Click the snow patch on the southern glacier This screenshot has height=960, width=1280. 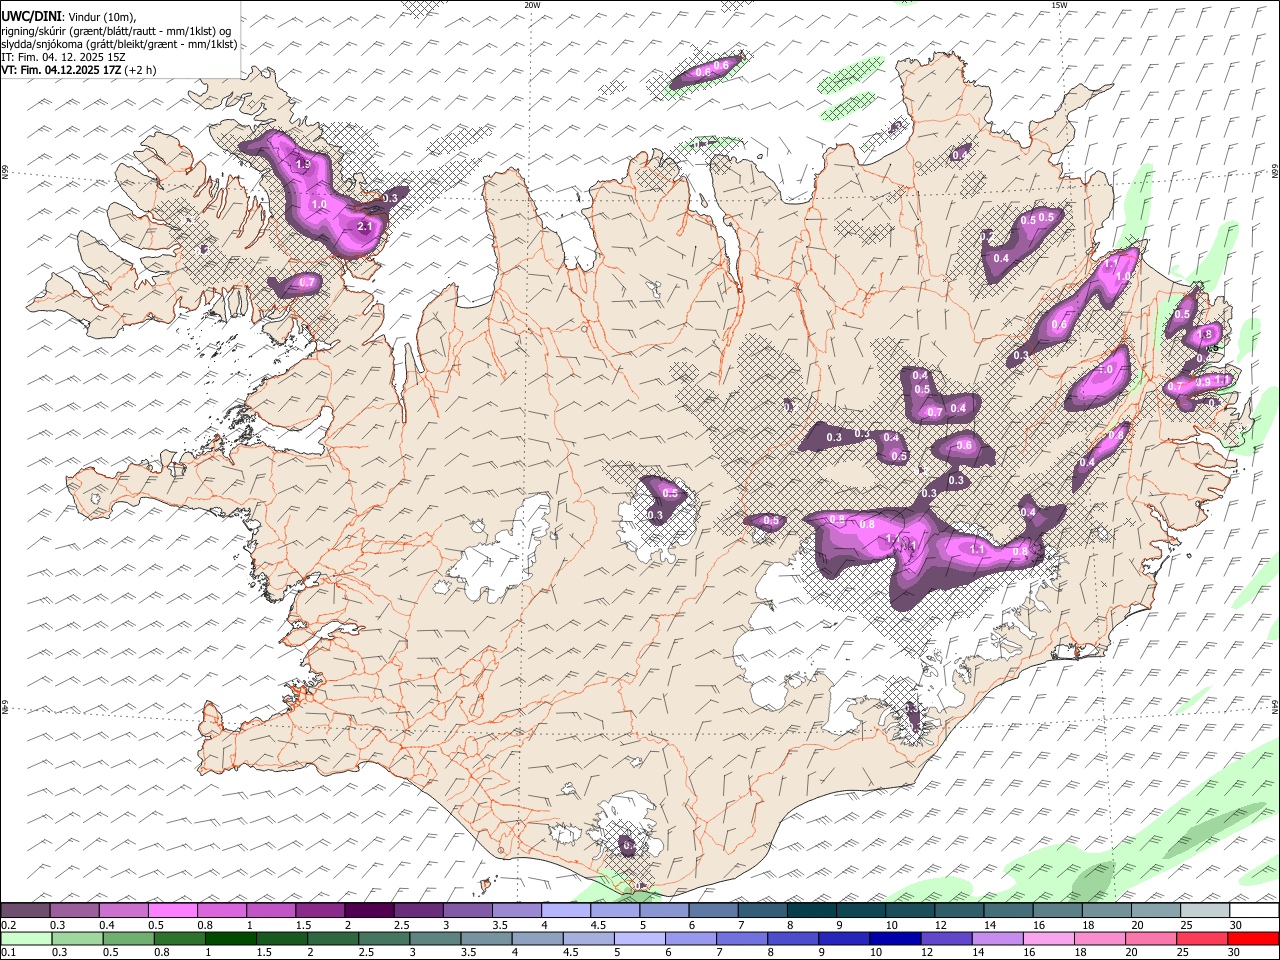click(x=627, y=846)
